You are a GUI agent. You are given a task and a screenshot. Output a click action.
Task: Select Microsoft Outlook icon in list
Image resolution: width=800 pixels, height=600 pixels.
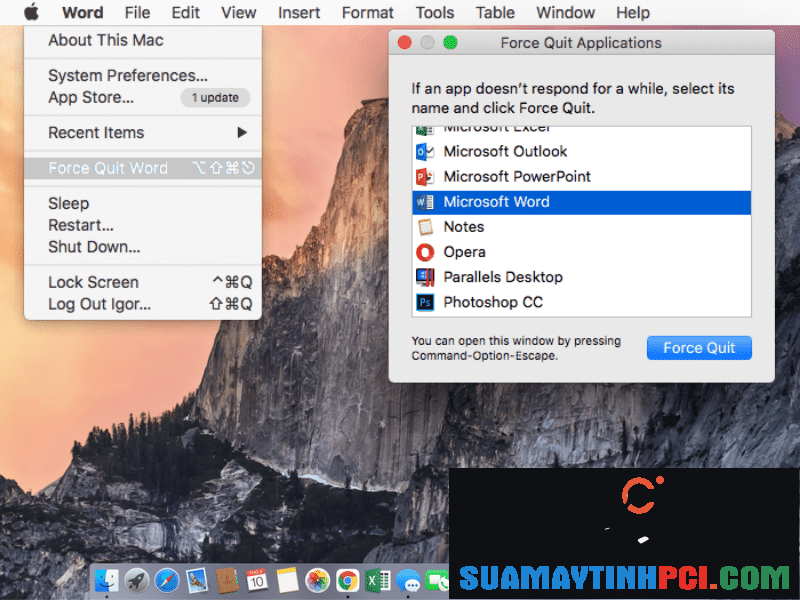(425, 152)
